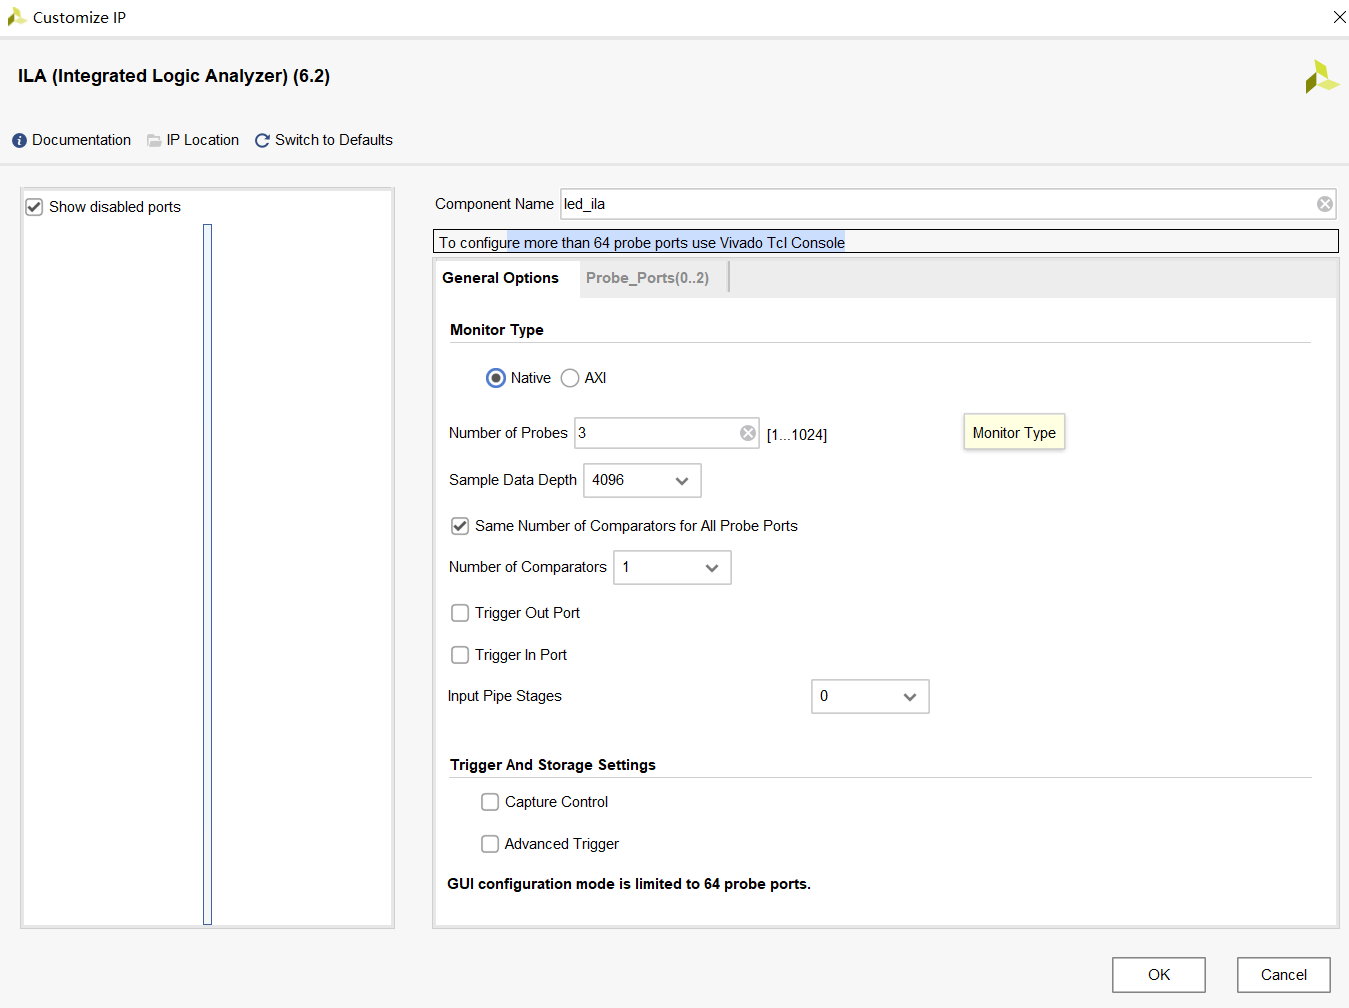Click the Monitor Type section heading
Viewport: 1349px width, 1008px height.
(x=497, y=330)
